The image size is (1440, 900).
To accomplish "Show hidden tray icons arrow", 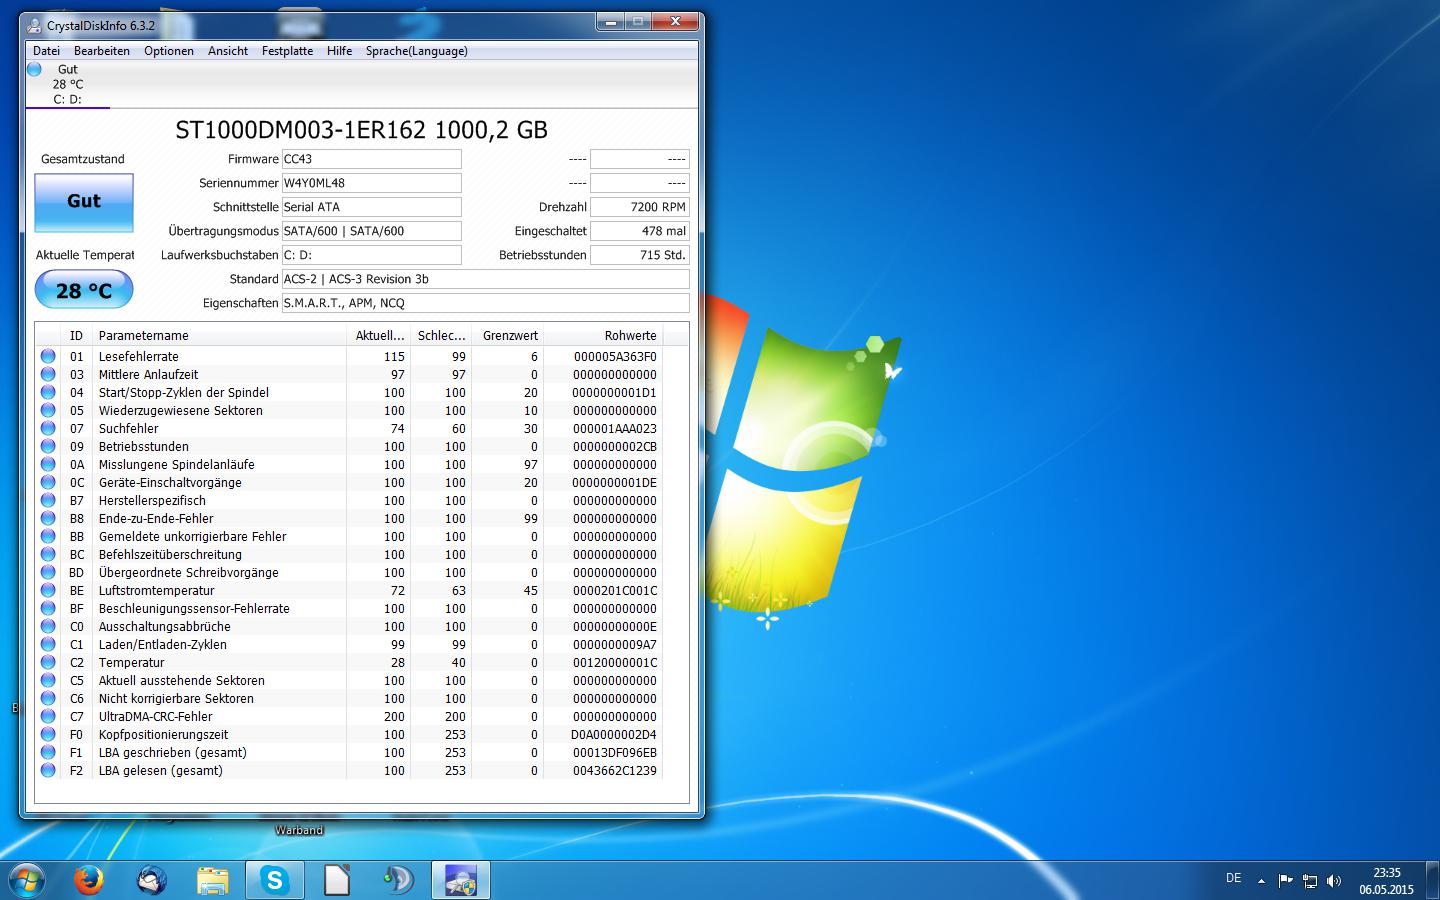I will click(x=1261, y=881).
